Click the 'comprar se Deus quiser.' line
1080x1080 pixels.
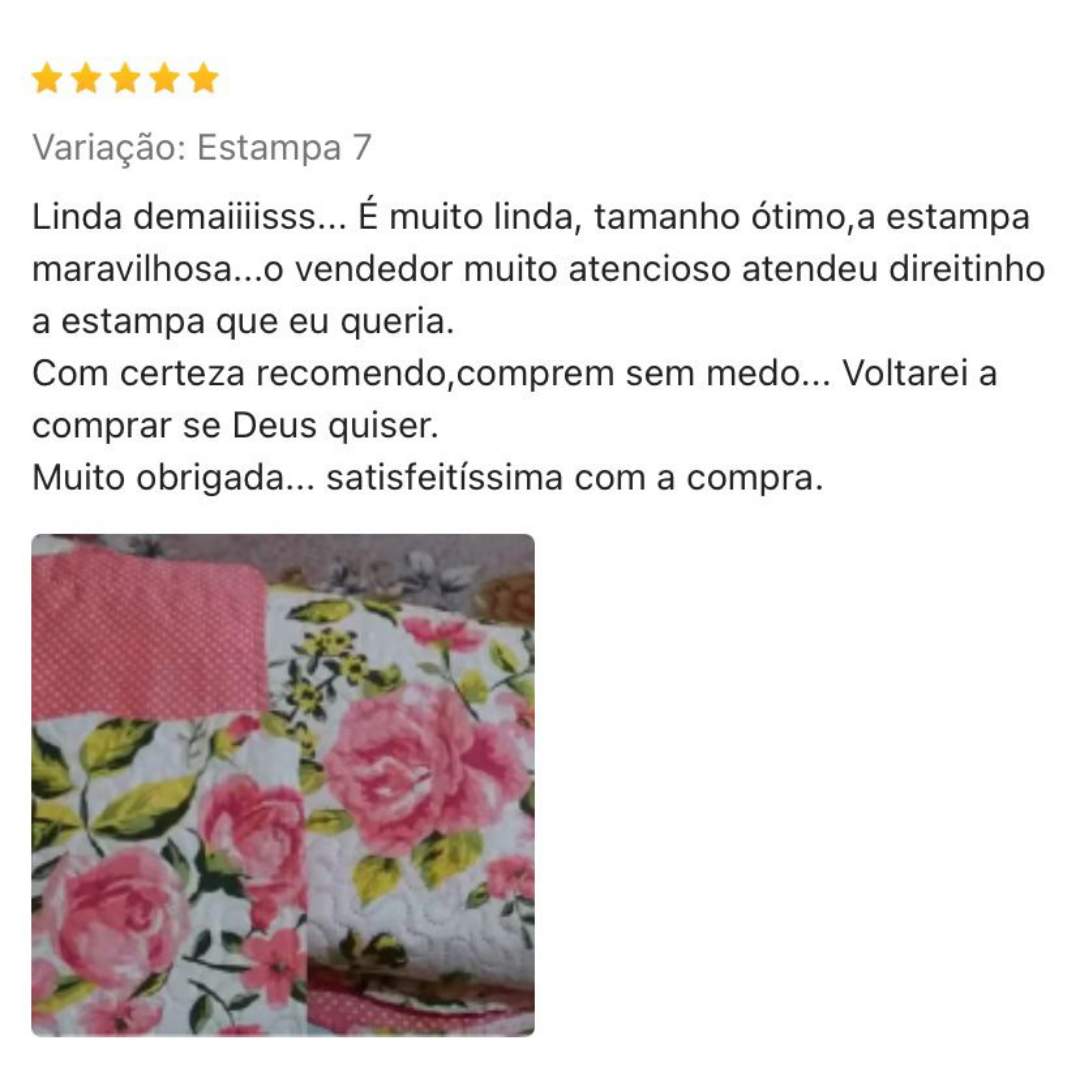point(235,426)
